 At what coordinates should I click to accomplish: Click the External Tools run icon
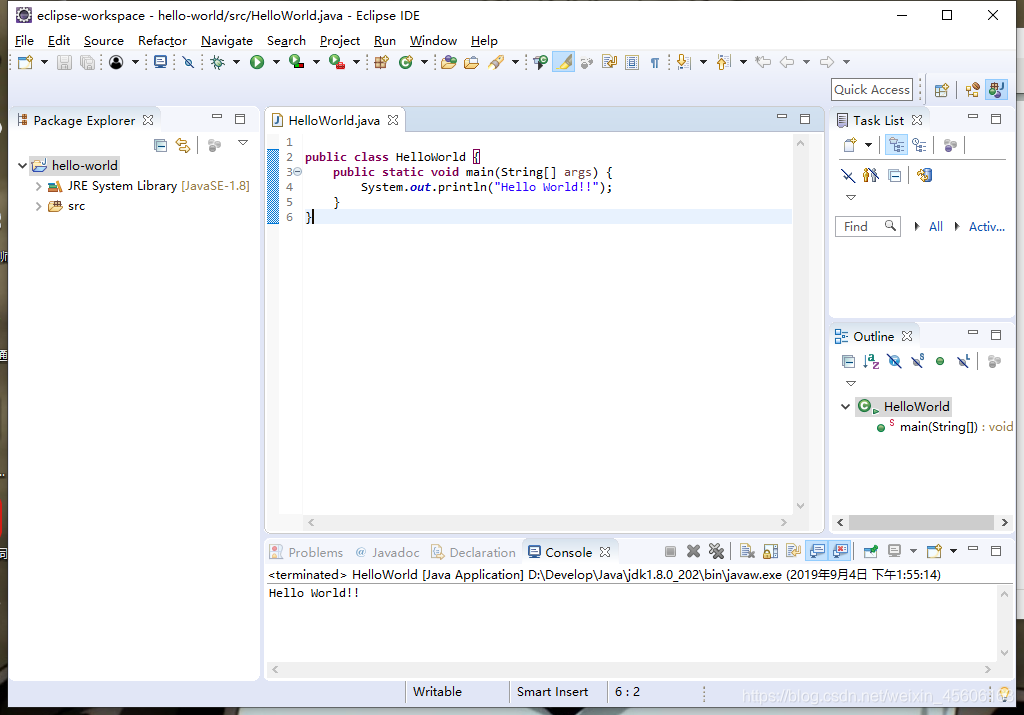point(337,62)
